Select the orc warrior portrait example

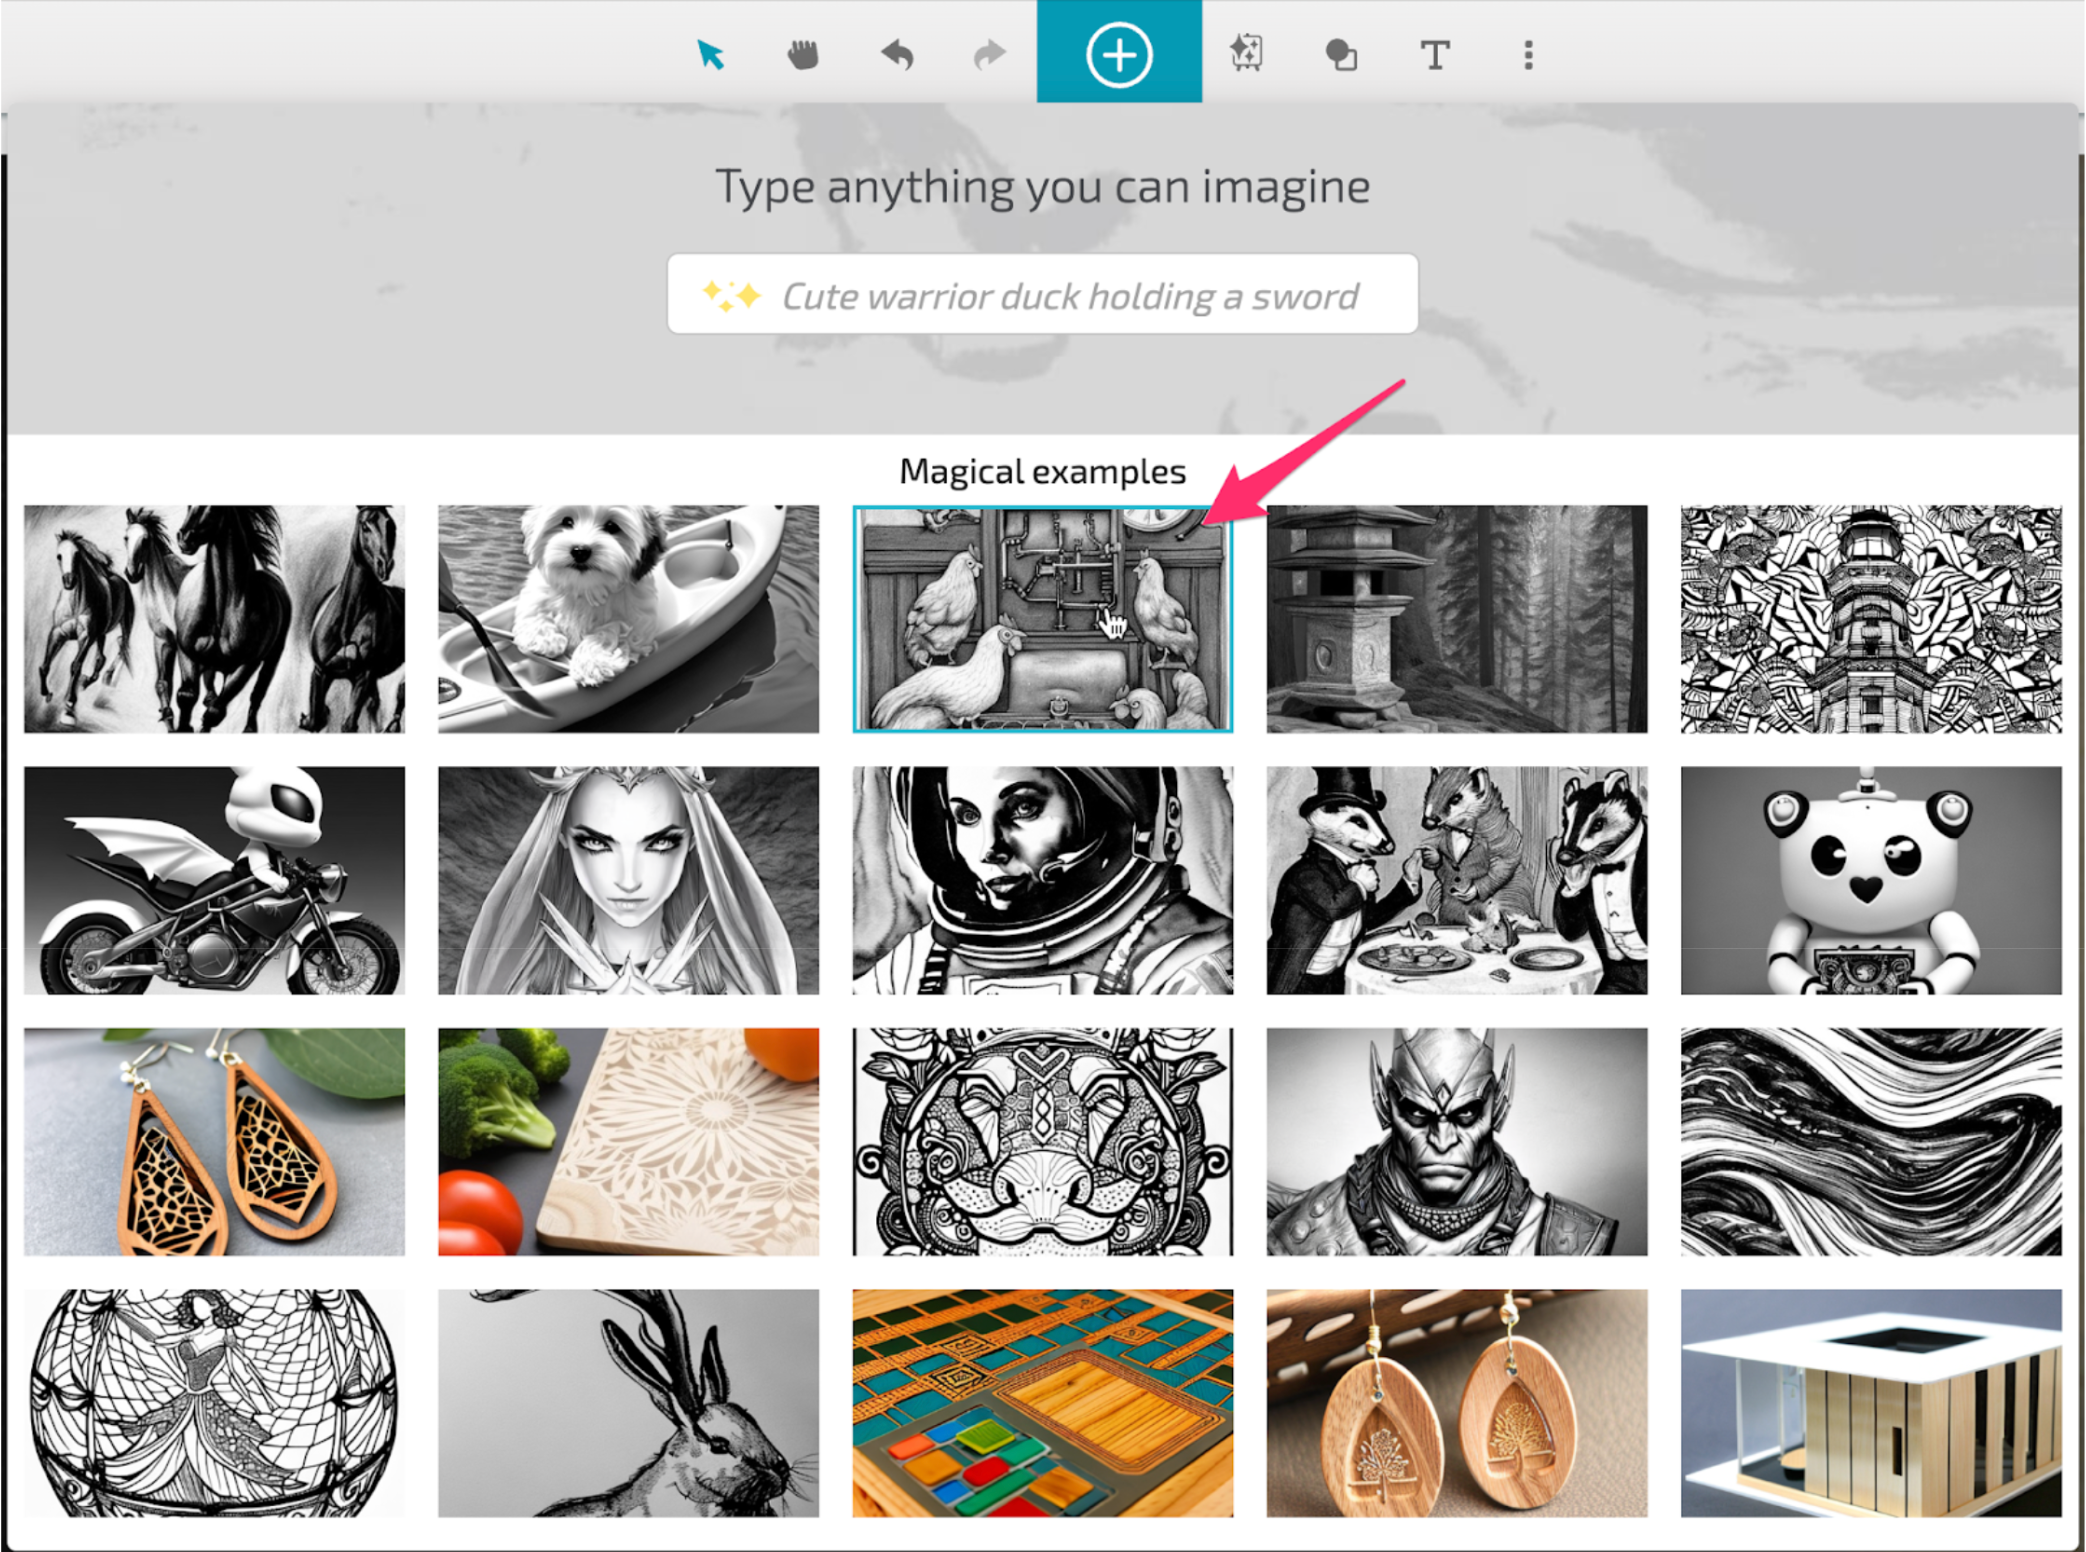1456,1141
